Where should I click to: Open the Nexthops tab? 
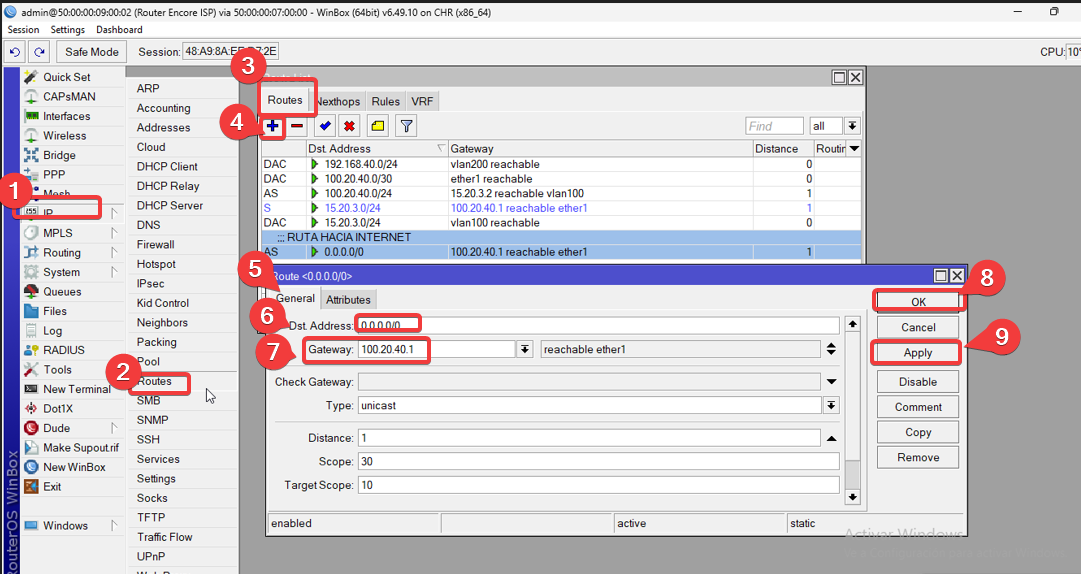coord(337,102)
